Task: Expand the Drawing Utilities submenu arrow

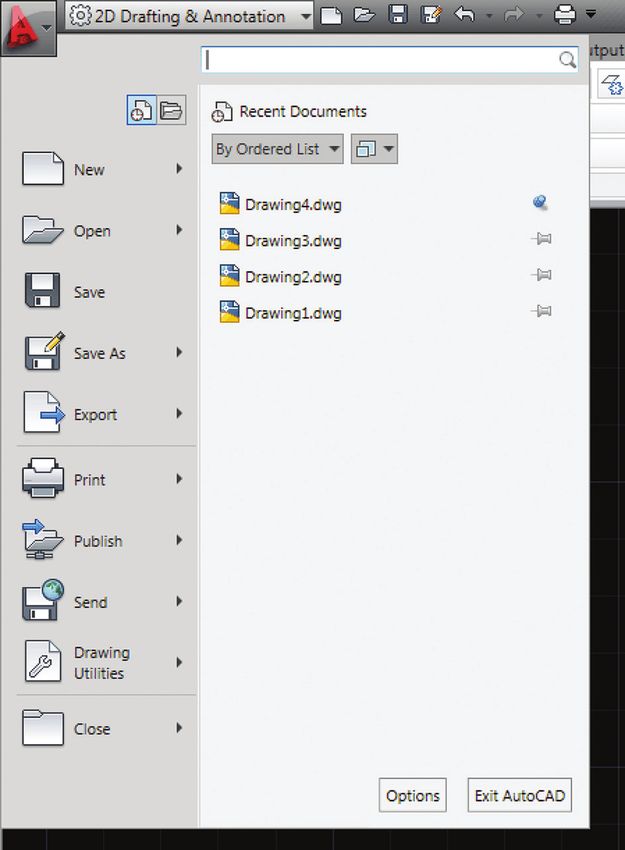Action: pyautogui.click(x=179, y=662)
